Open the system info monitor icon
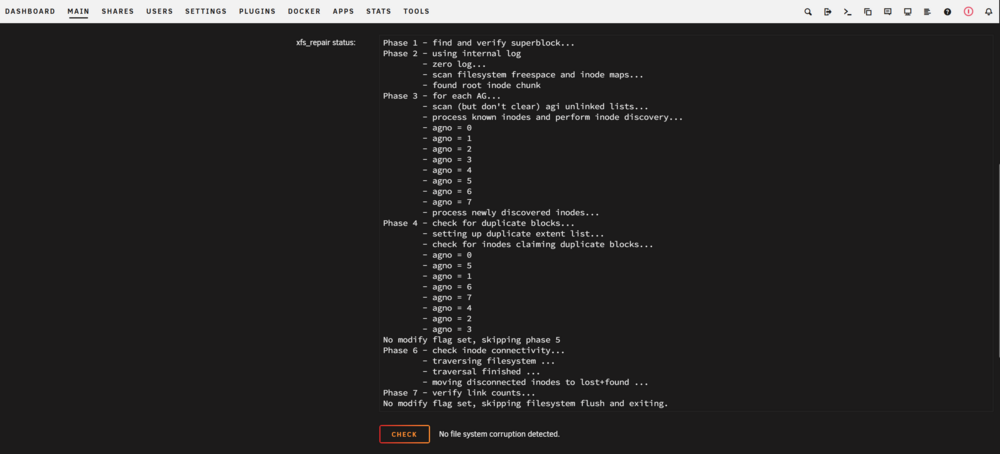 pos(908,11)
